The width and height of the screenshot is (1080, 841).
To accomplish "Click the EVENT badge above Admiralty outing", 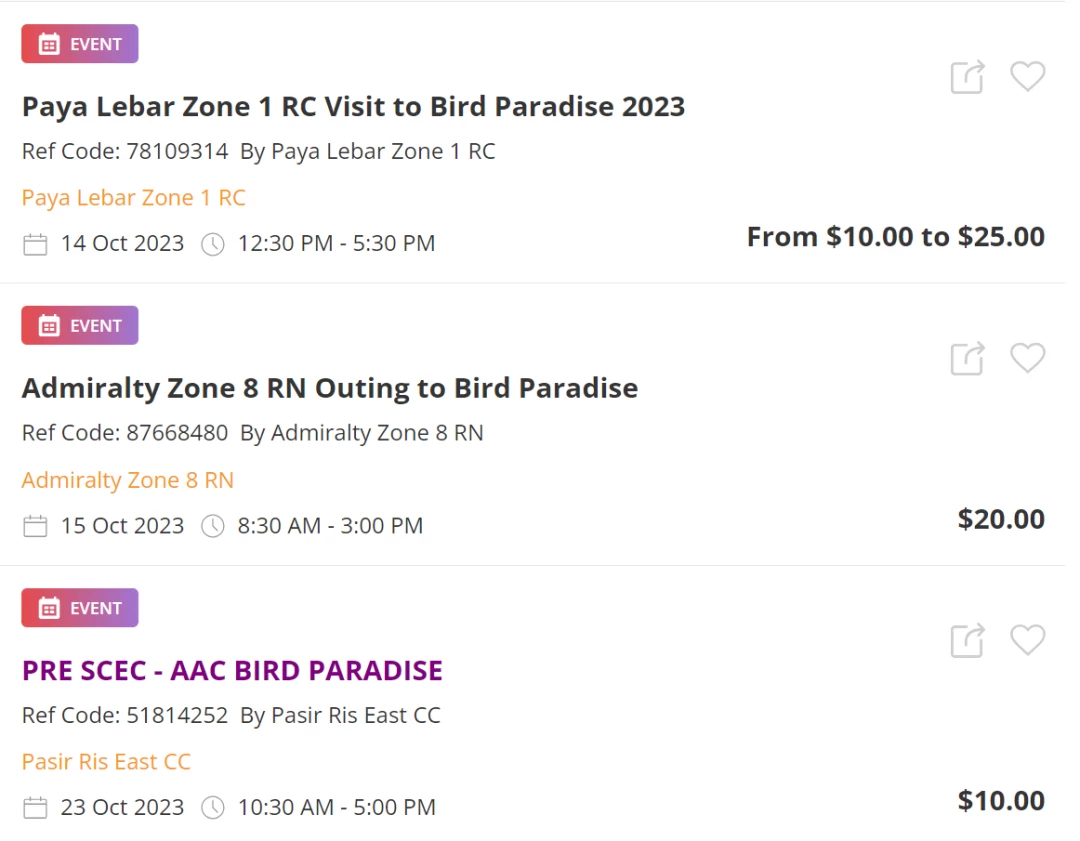I will (x=80, y=326).
